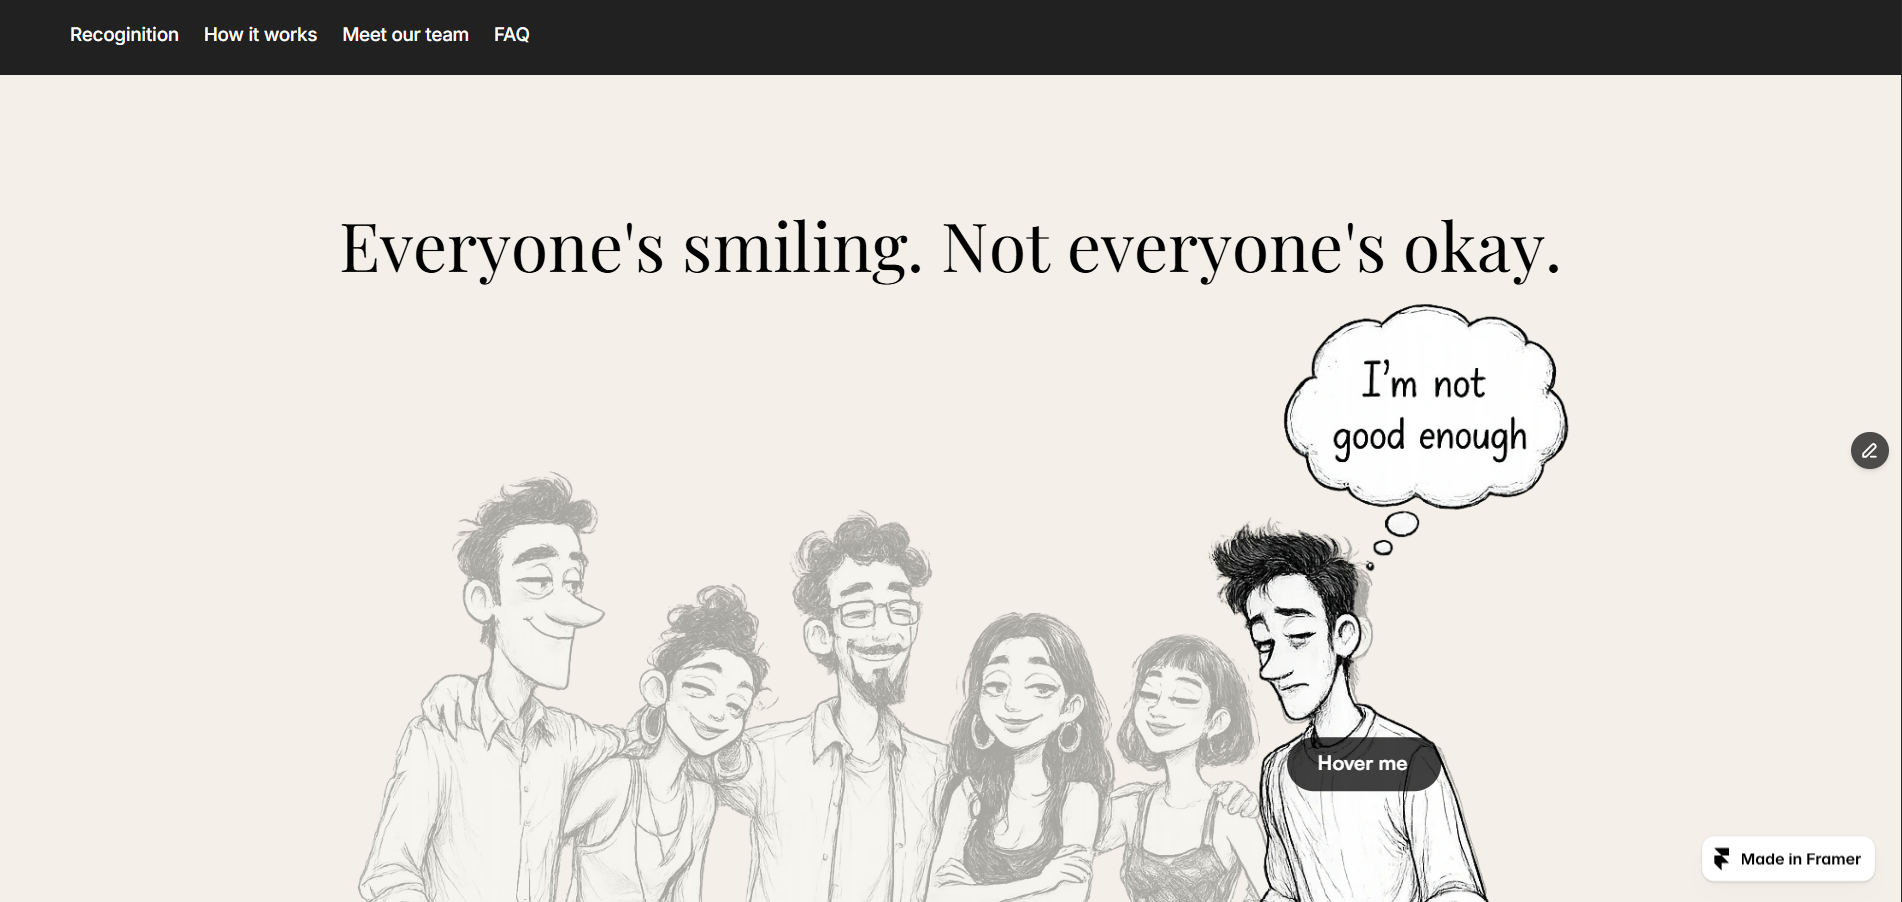1902x902 pixels.
Task: Click the Hover me button
Action: (x=1363, y=764)
